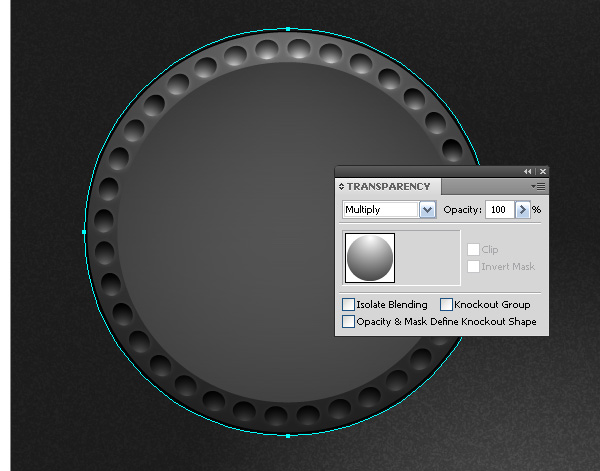Toggle the Clip checkbox

pos(473,249)
